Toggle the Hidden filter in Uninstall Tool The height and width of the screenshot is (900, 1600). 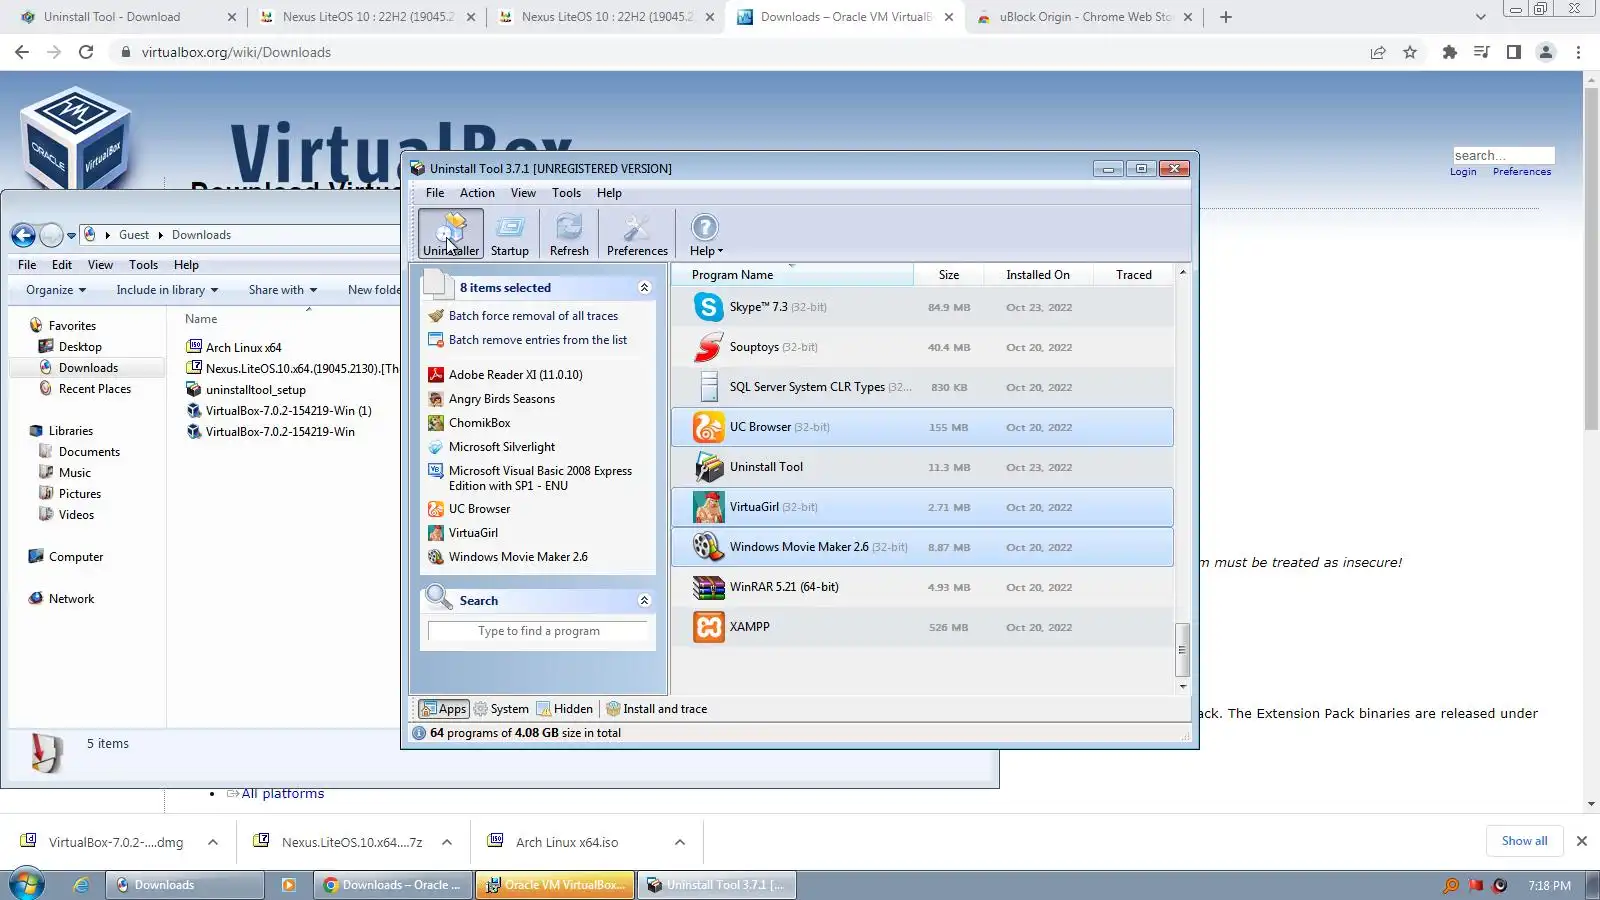point(565,709)
